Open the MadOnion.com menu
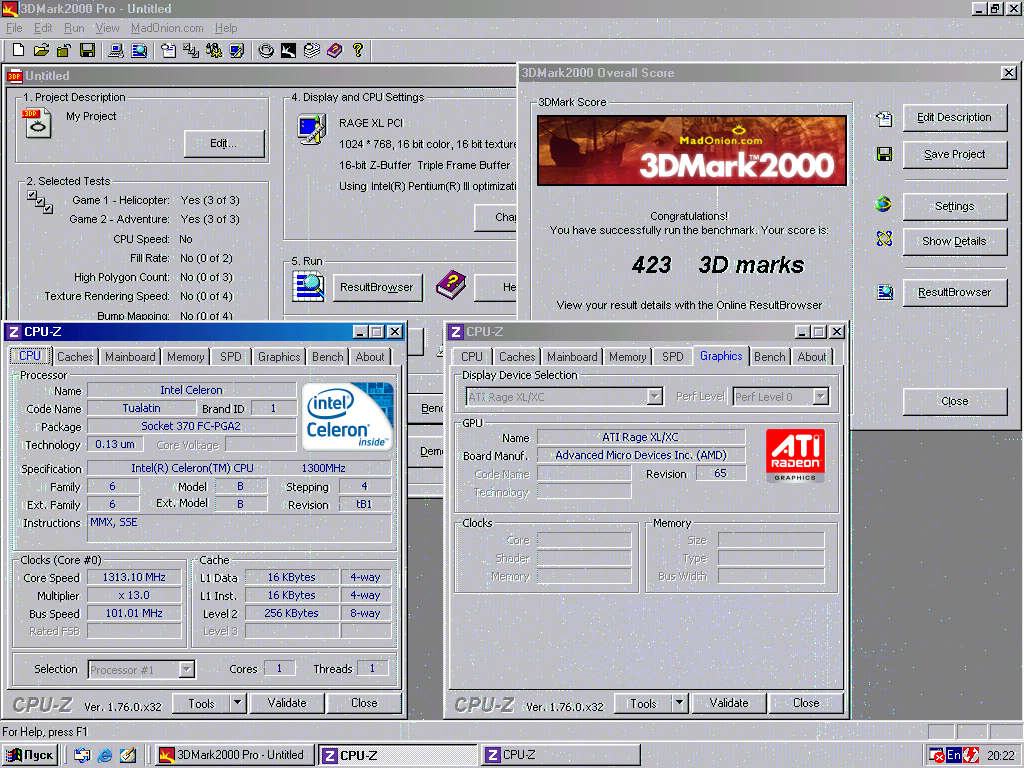 [167, 28]
